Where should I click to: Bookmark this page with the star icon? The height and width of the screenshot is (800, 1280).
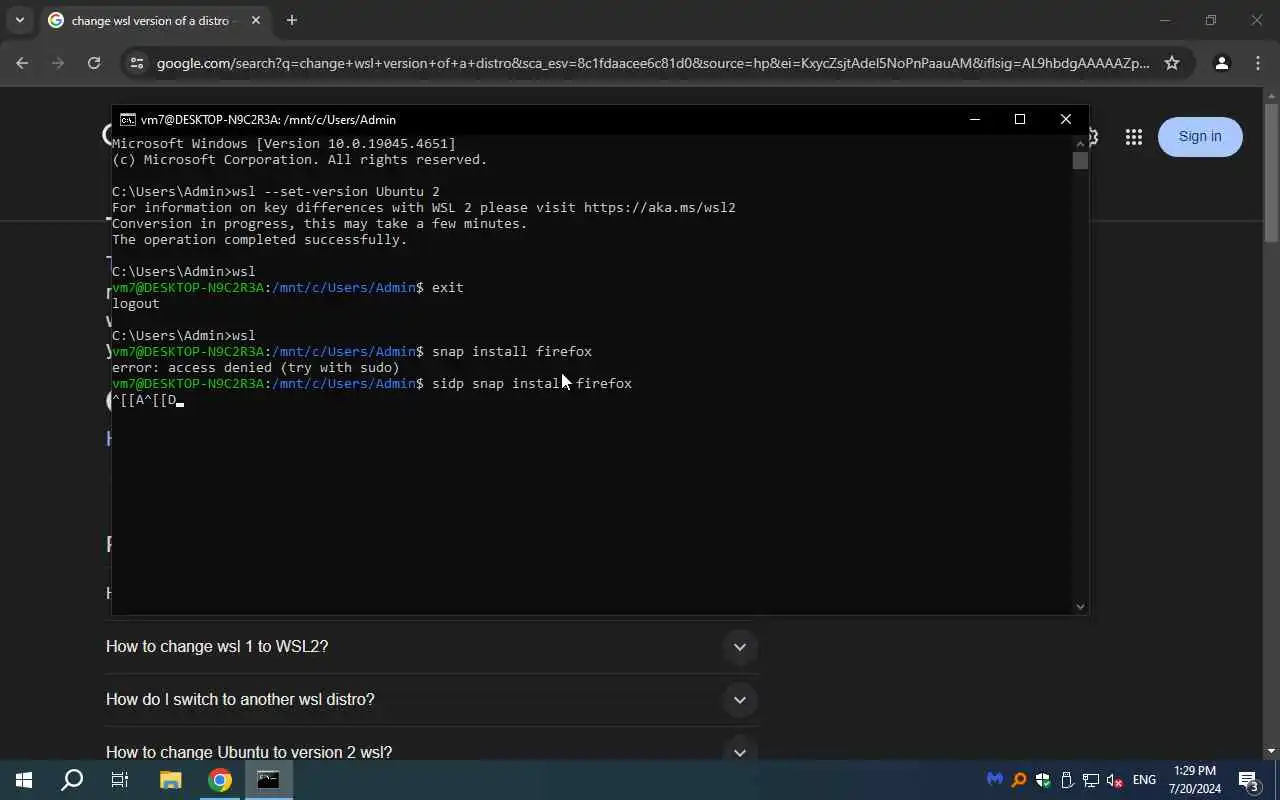(x=1172, y=63)
